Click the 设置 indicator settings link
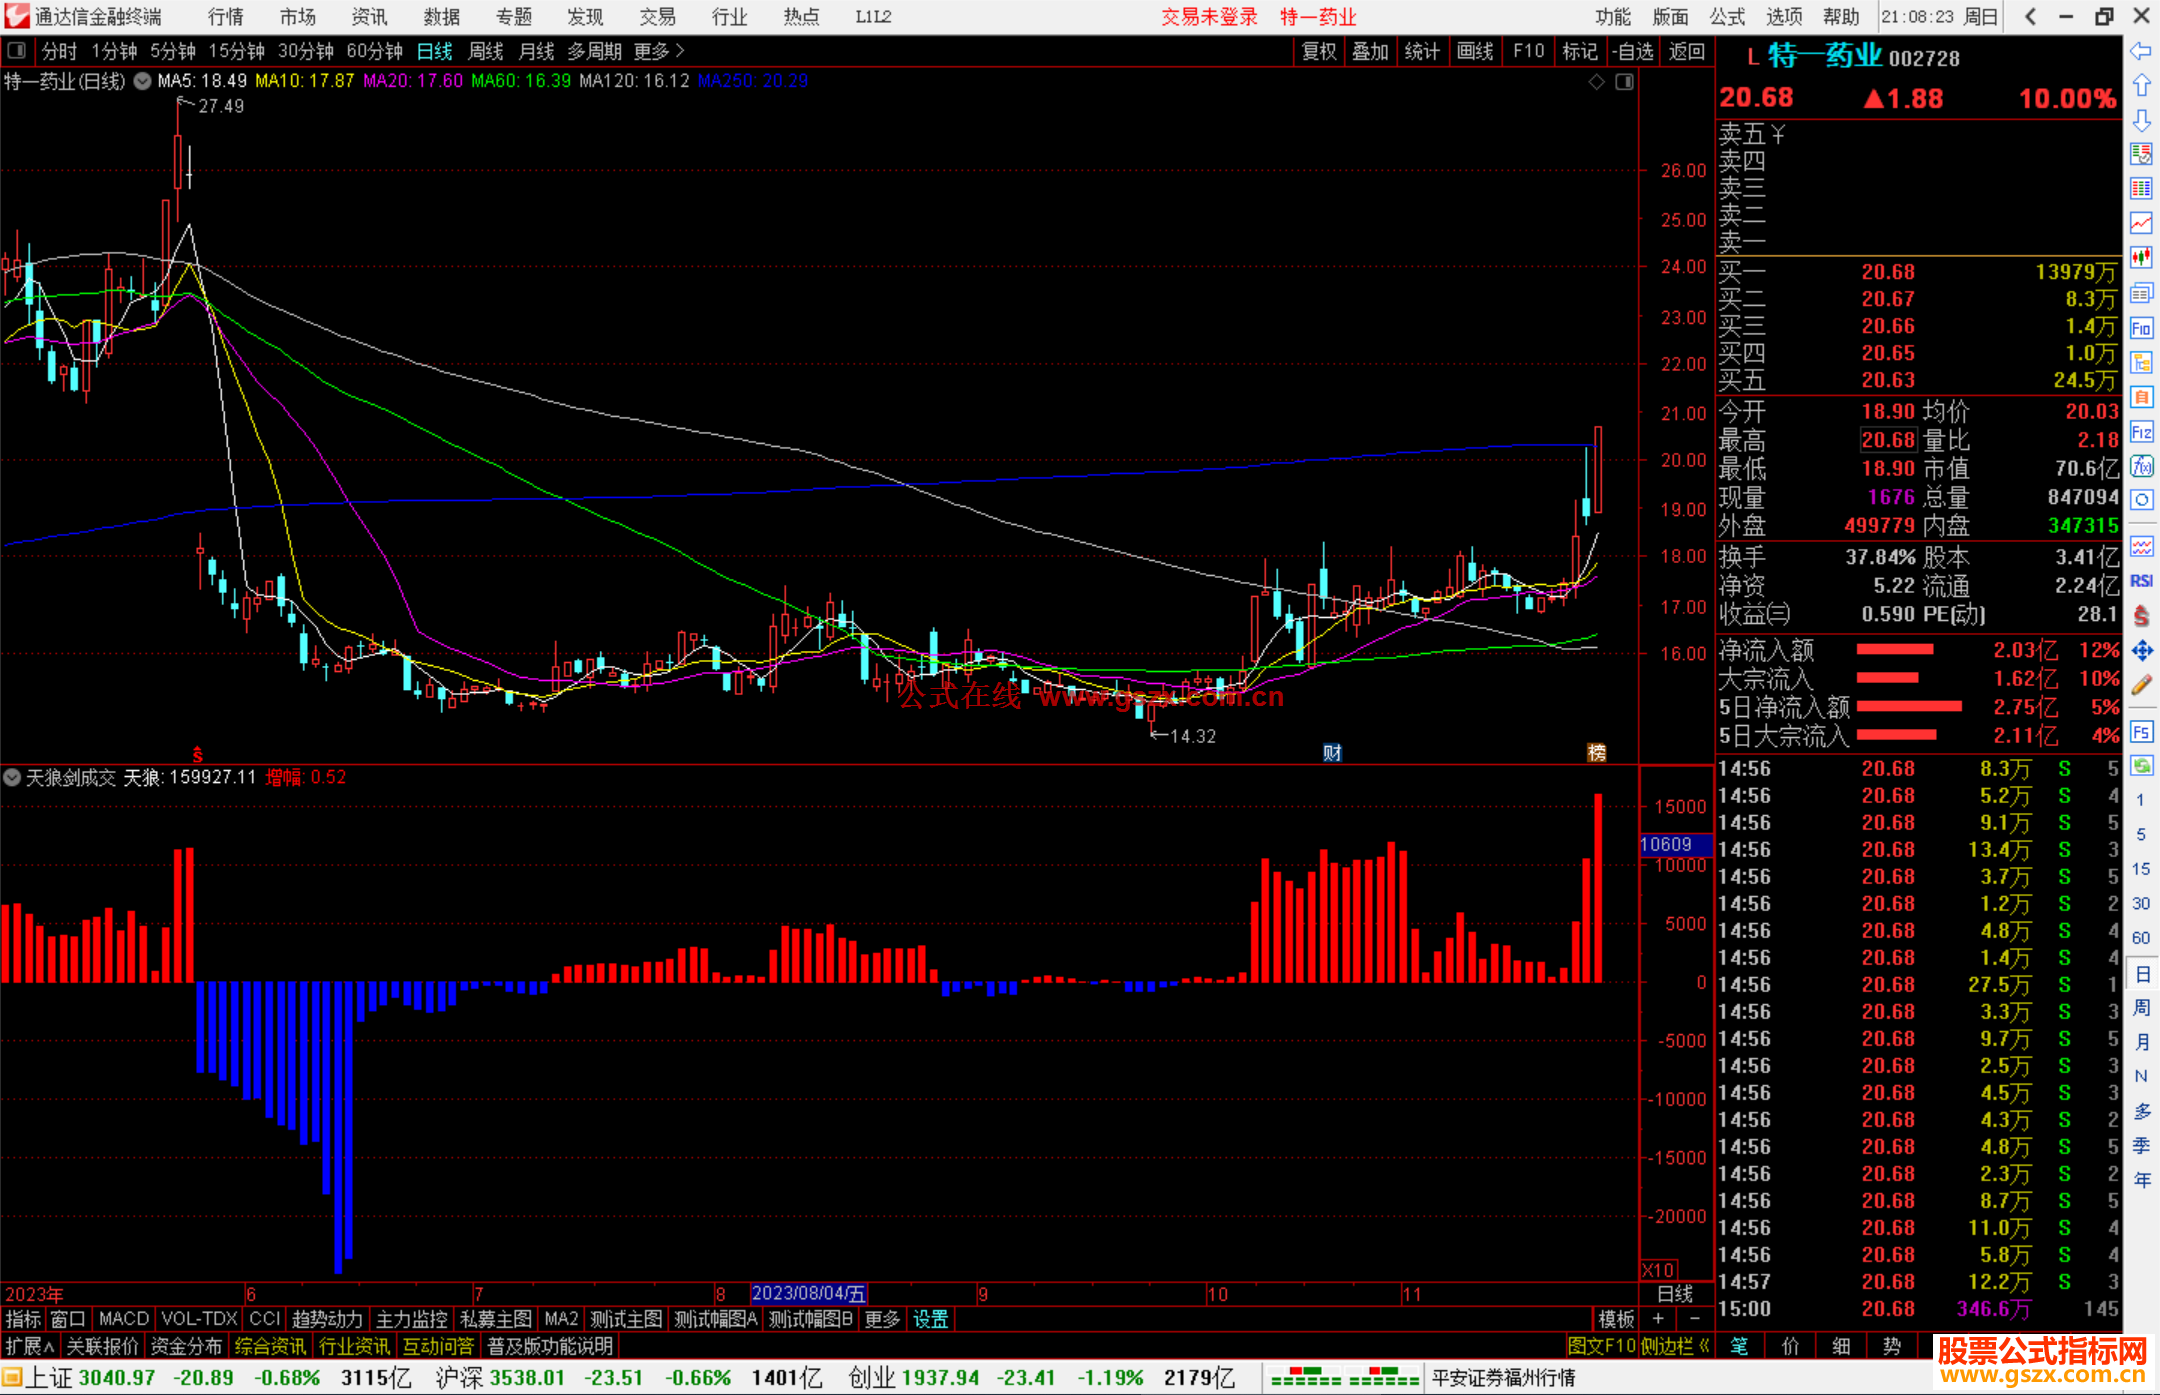The height and width of the screenshot is (1395, 2160). click(930, 1319)
